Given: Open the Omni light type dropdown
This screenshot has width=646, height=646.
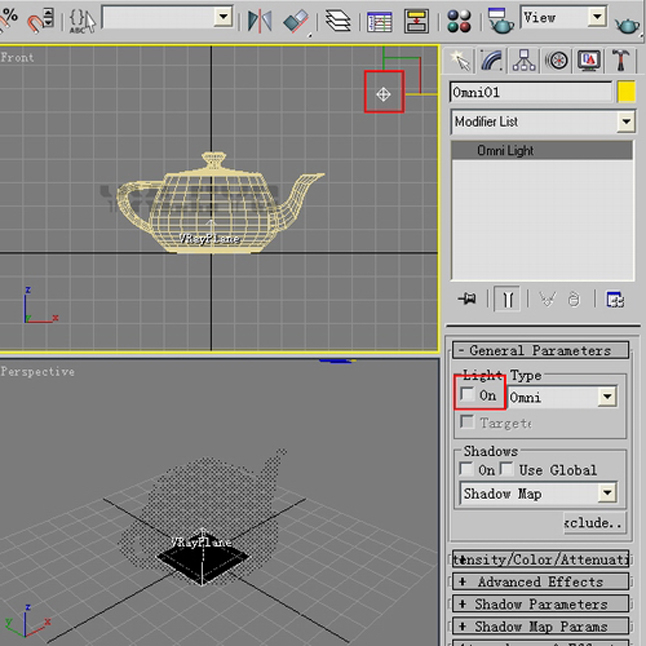Looking at the screenshot, I should tap(562, 397).
